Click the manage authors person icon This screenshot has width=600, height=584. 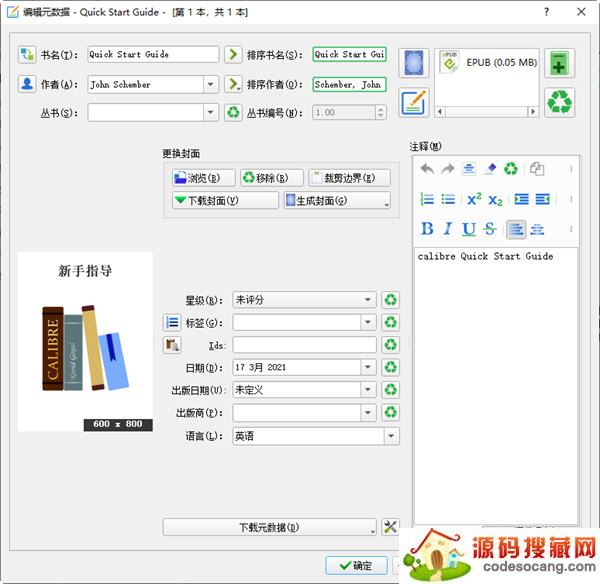click(27, 84)
